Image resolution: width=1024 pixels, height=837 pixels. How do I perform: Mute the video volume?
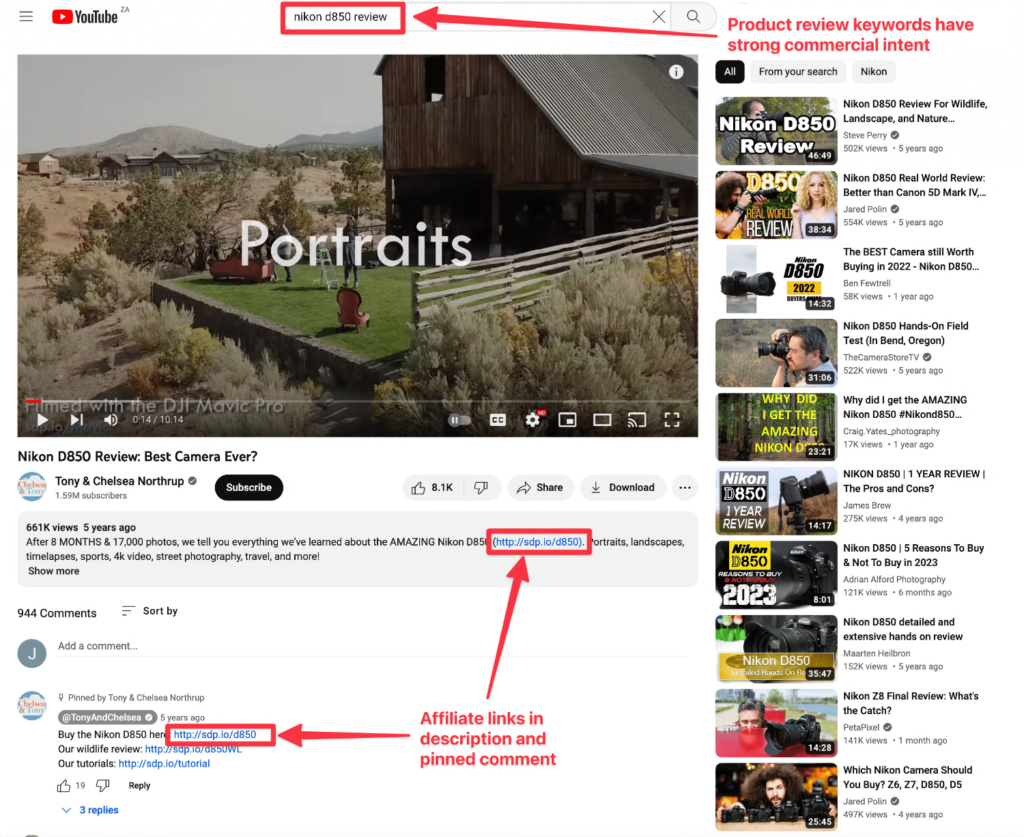click(x=111, y=420)
